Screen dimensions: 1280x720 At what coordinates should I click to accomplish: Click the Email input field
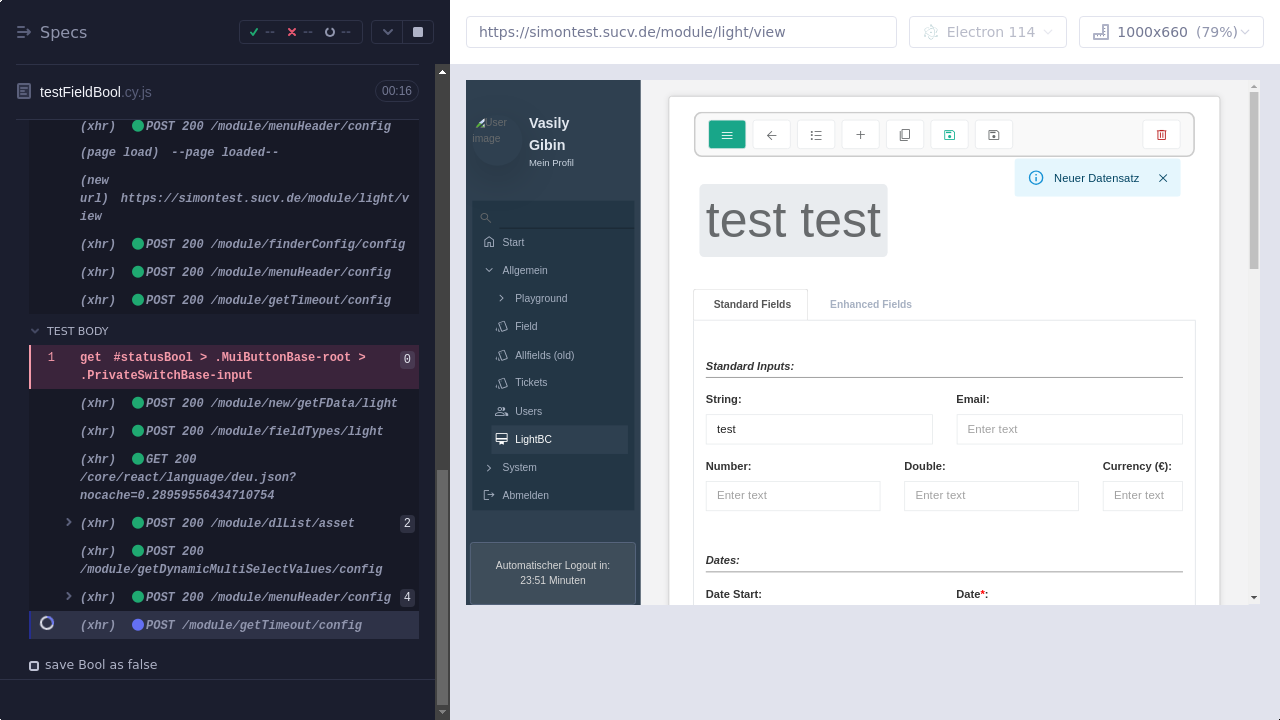(1069, 429)
